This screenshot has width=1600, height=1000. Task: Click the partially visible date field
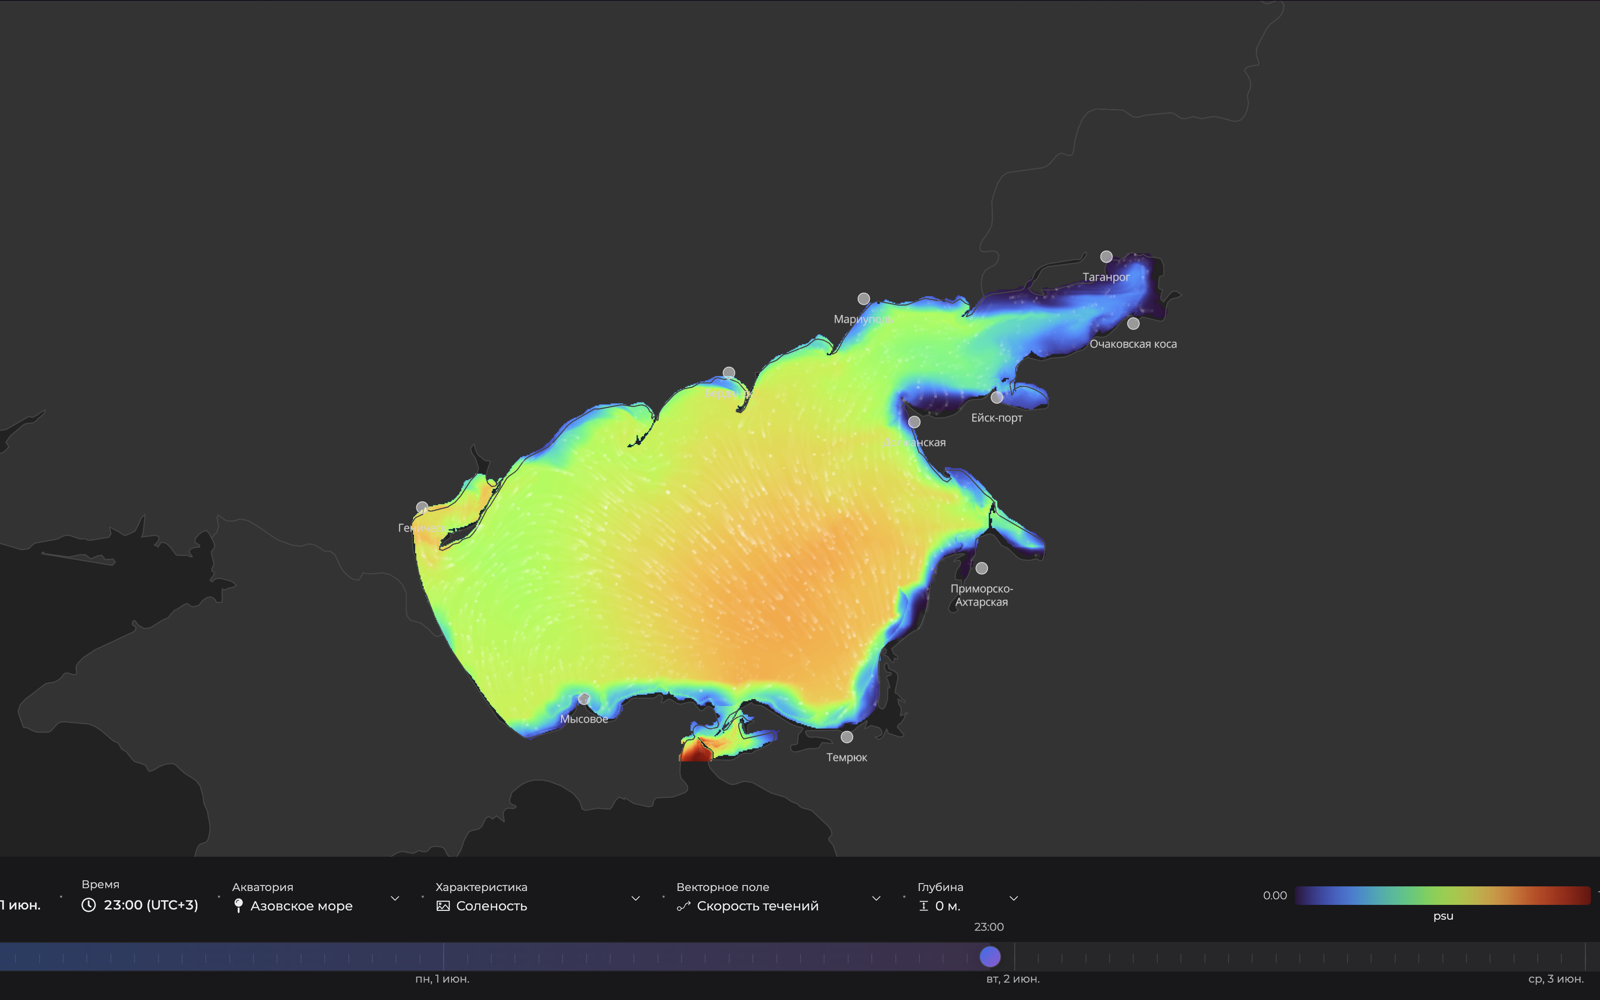20,905
